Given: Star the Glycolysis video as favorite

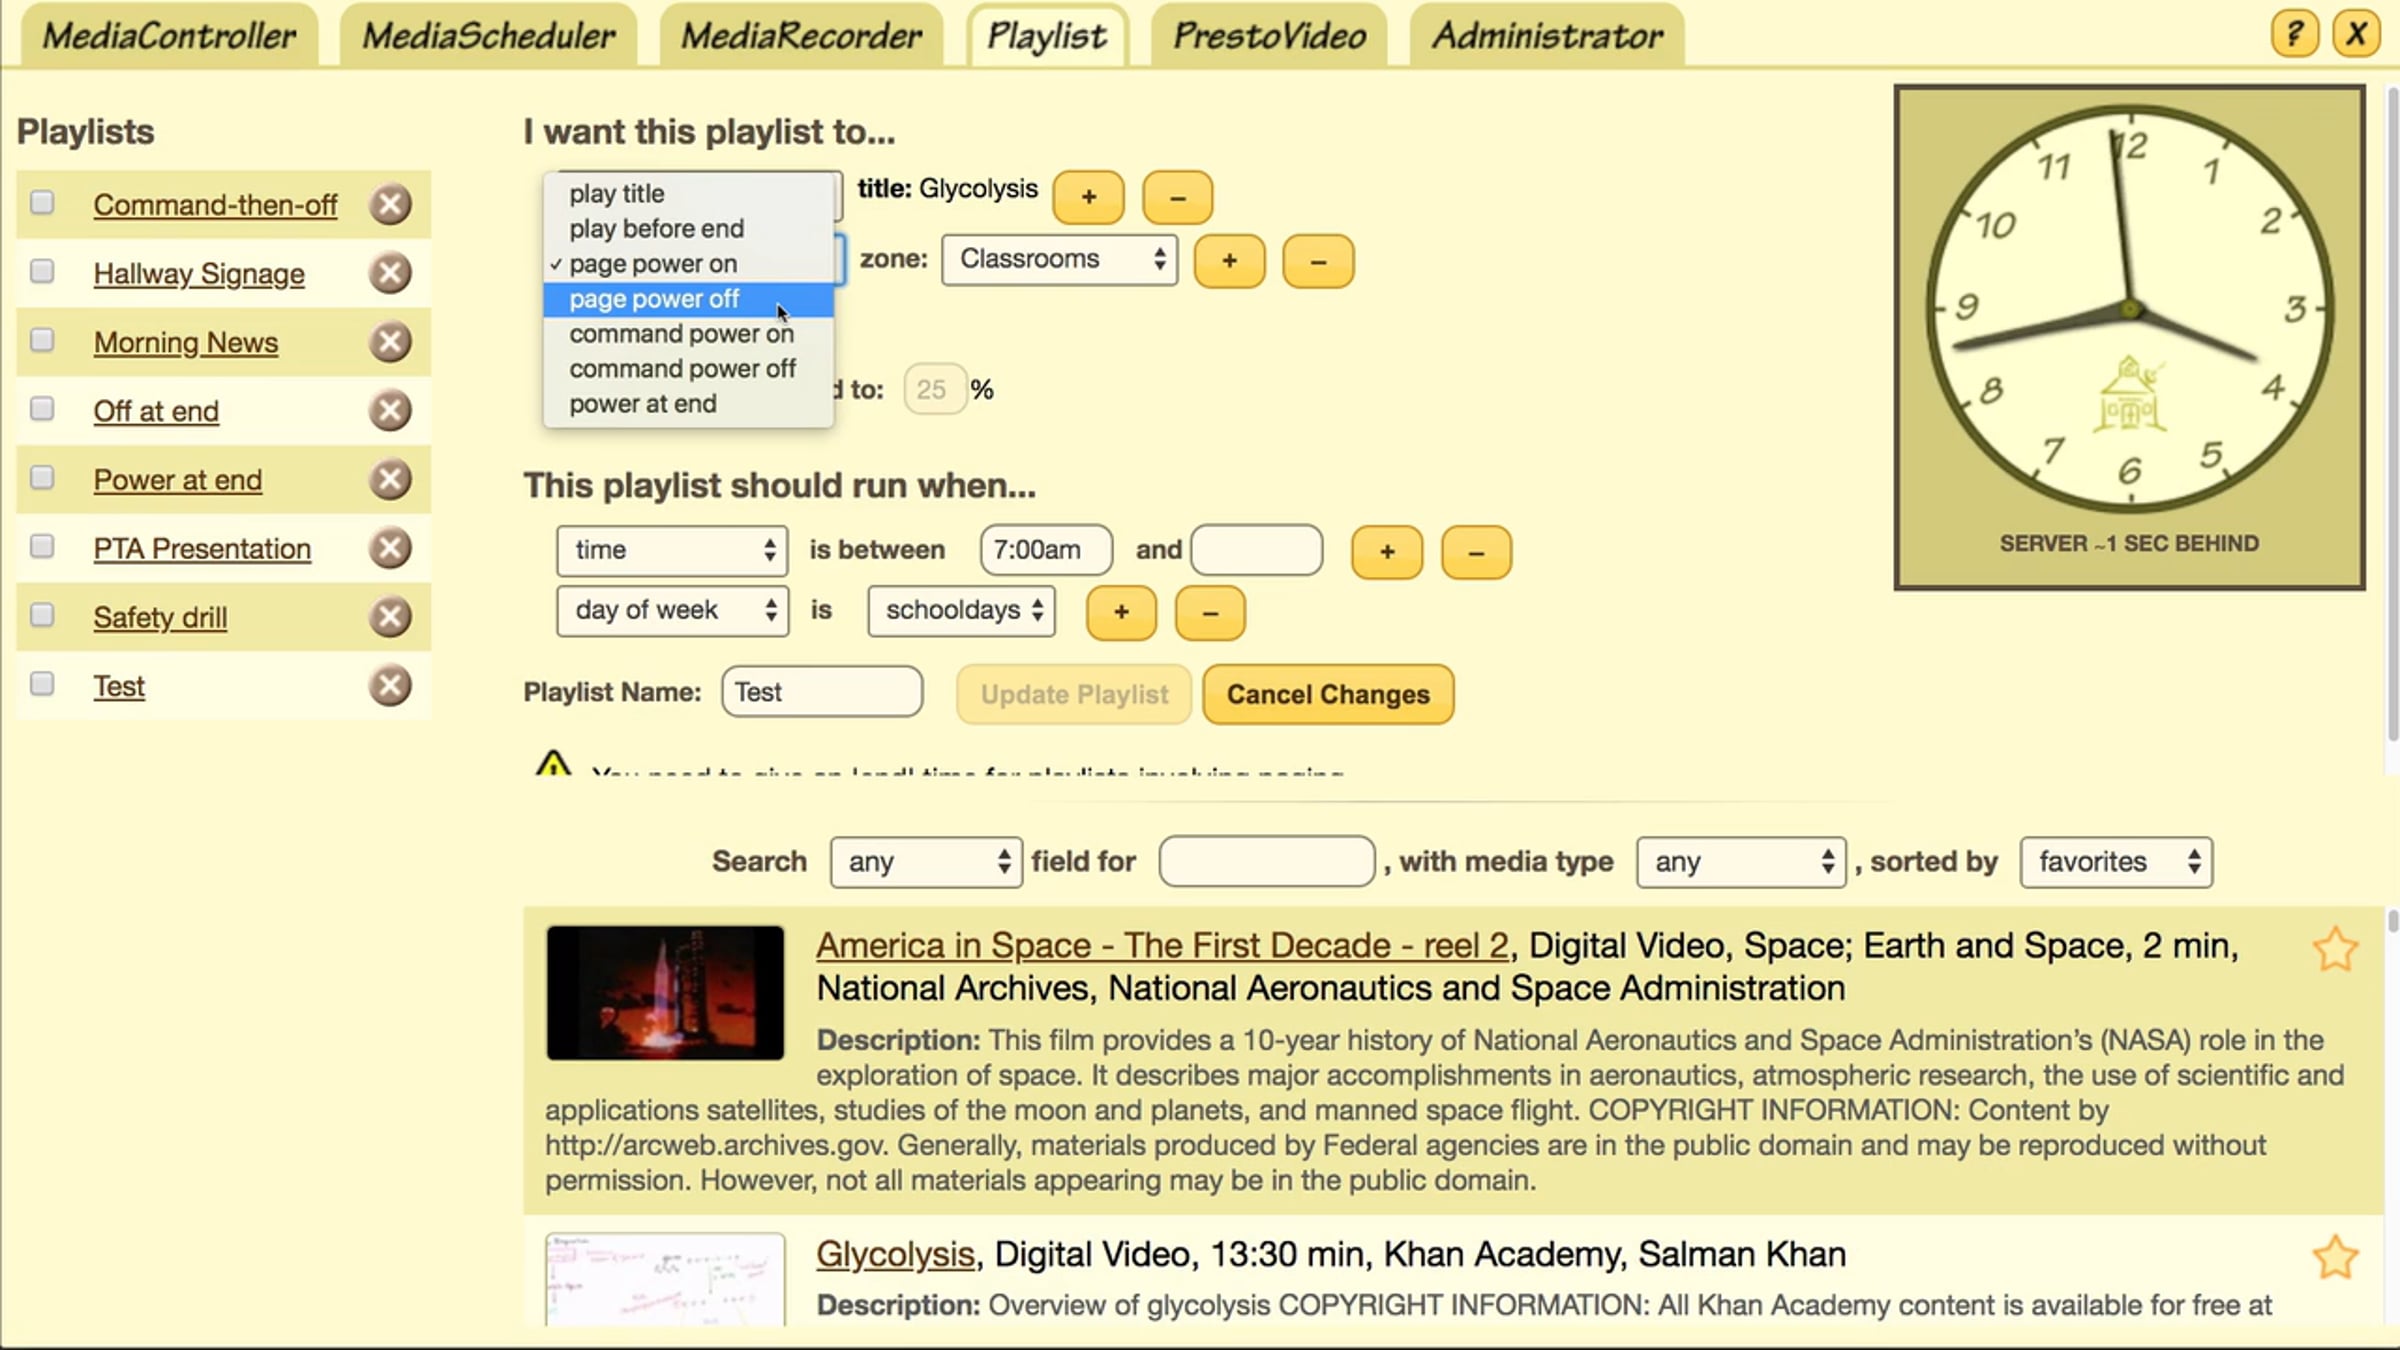Looking at the screenshot, I should [2335, 1257].
